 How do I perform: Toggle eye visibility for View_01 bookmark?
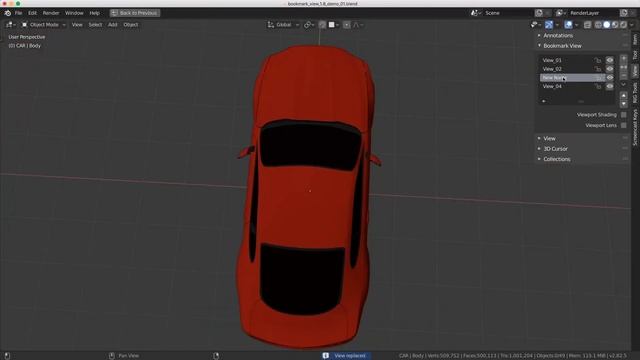point(610,60)
